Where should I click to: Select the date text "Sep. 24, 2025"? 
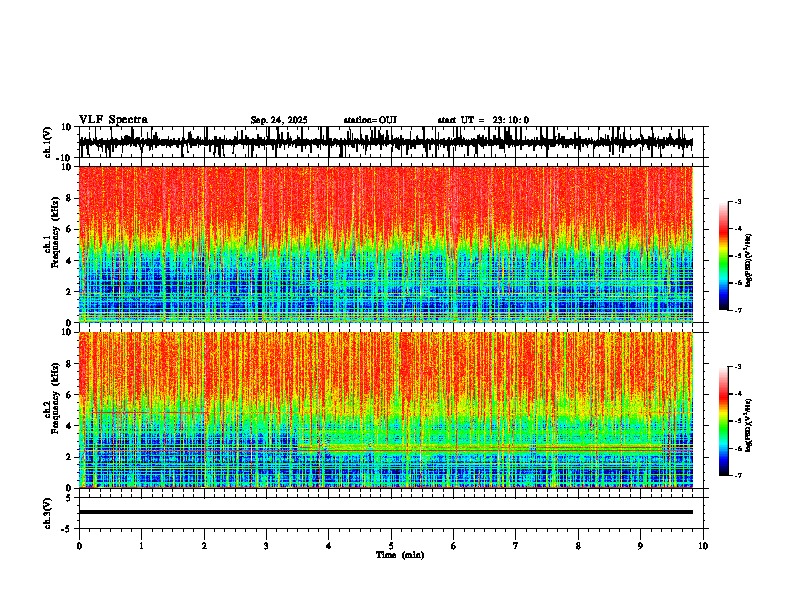(x=279, y=120)
